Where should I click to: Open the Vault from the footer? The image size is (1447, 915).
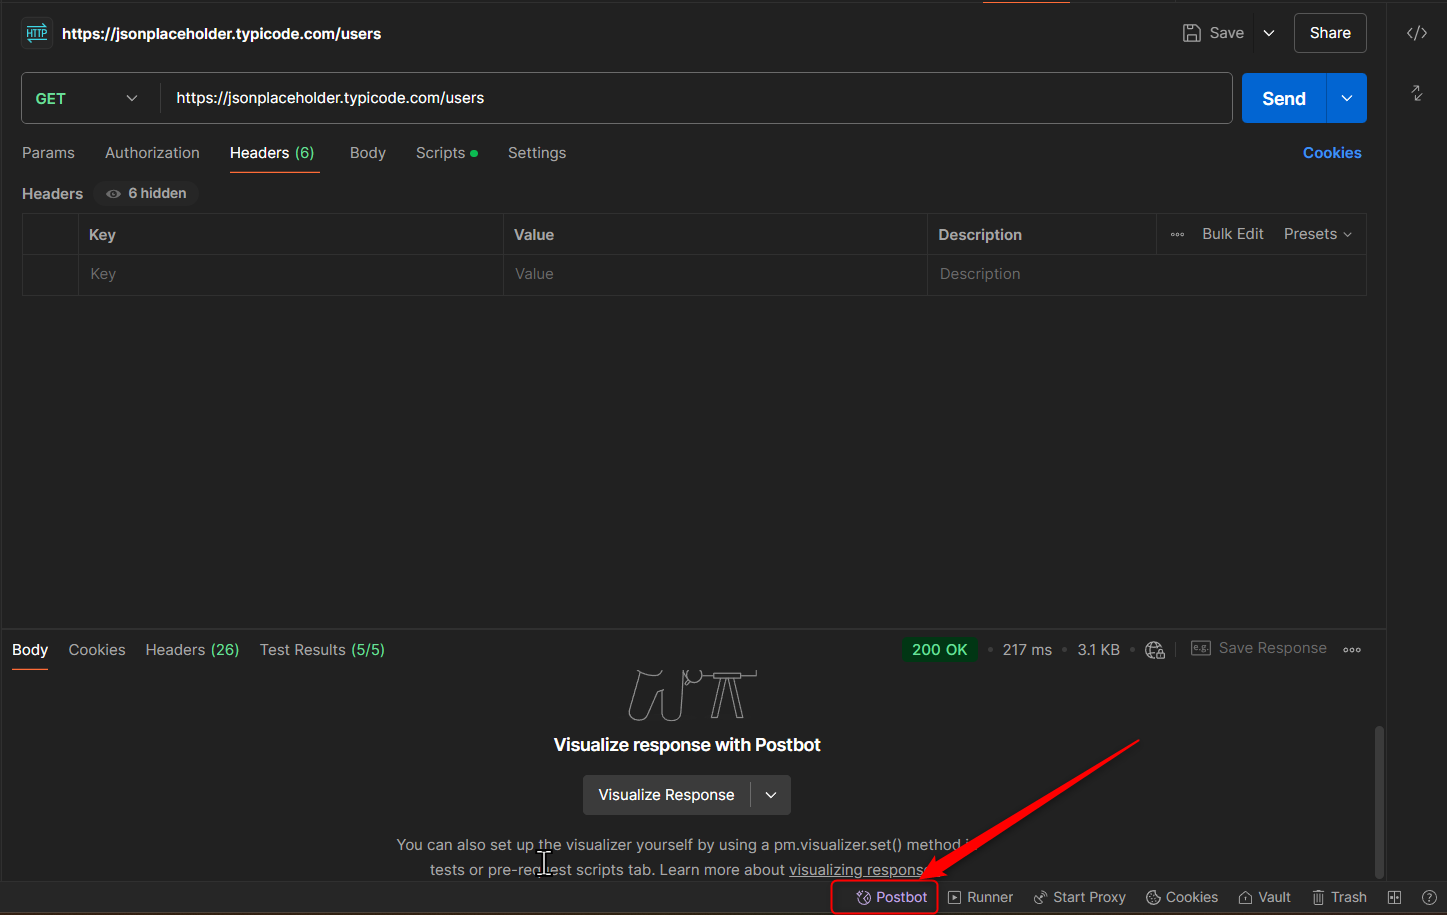click(x=1264, y=897)
